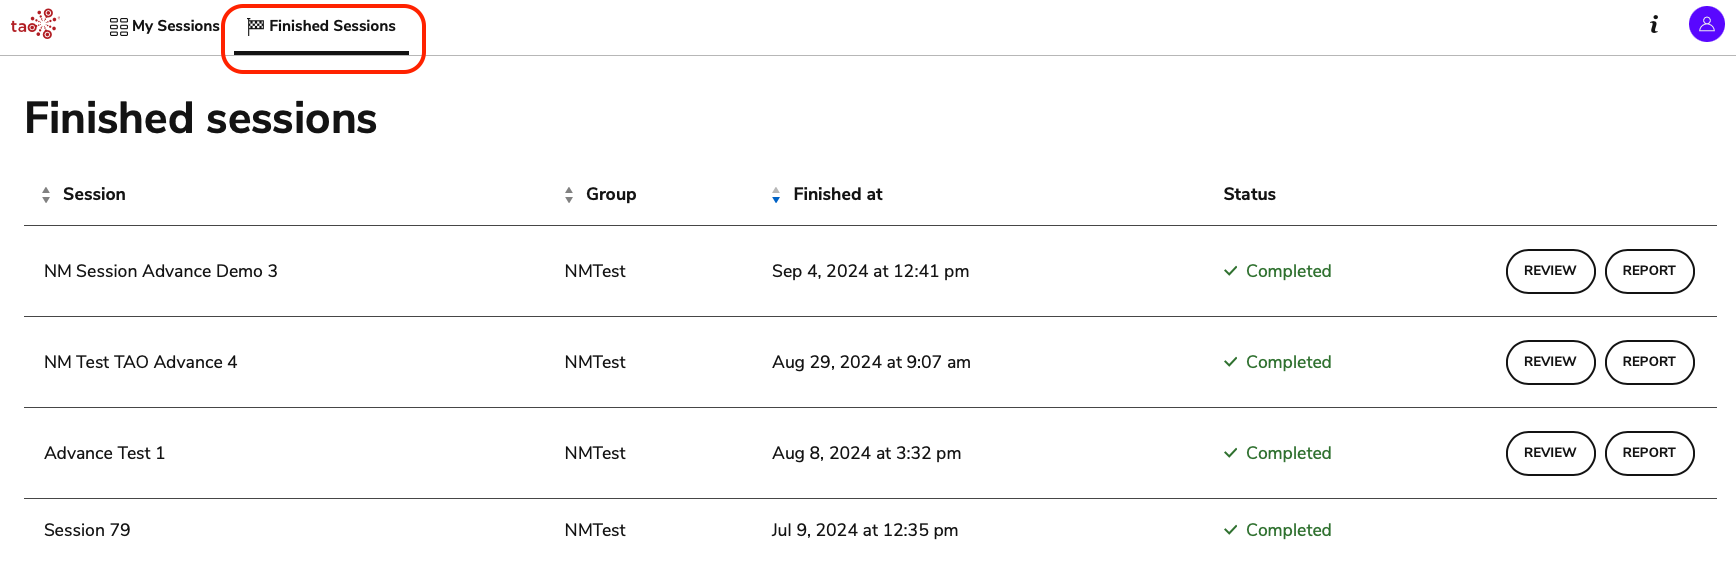Review NM Test TAO Advance 4 session
Image resolution: width=1736 pixels, height=567 pixels.
[1550, 362]
